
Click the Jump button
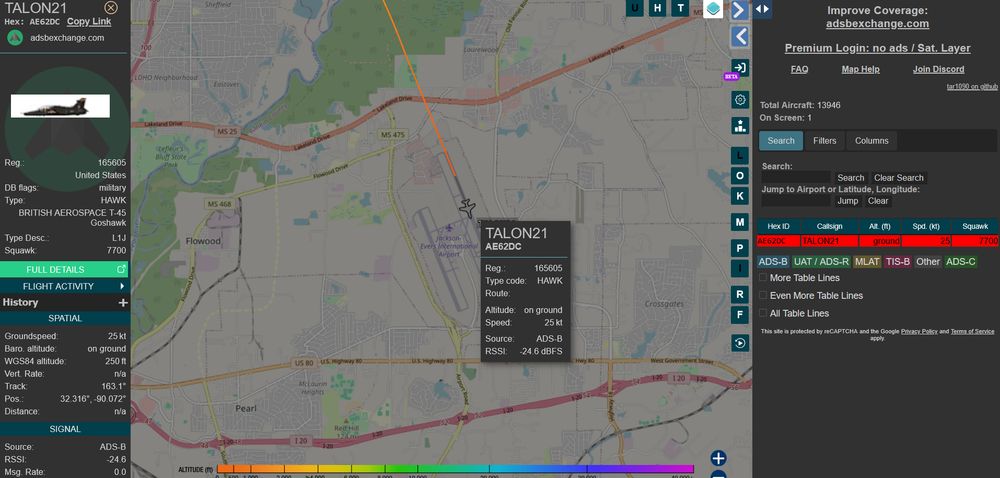pyautogui.click(x=848, y=201)
